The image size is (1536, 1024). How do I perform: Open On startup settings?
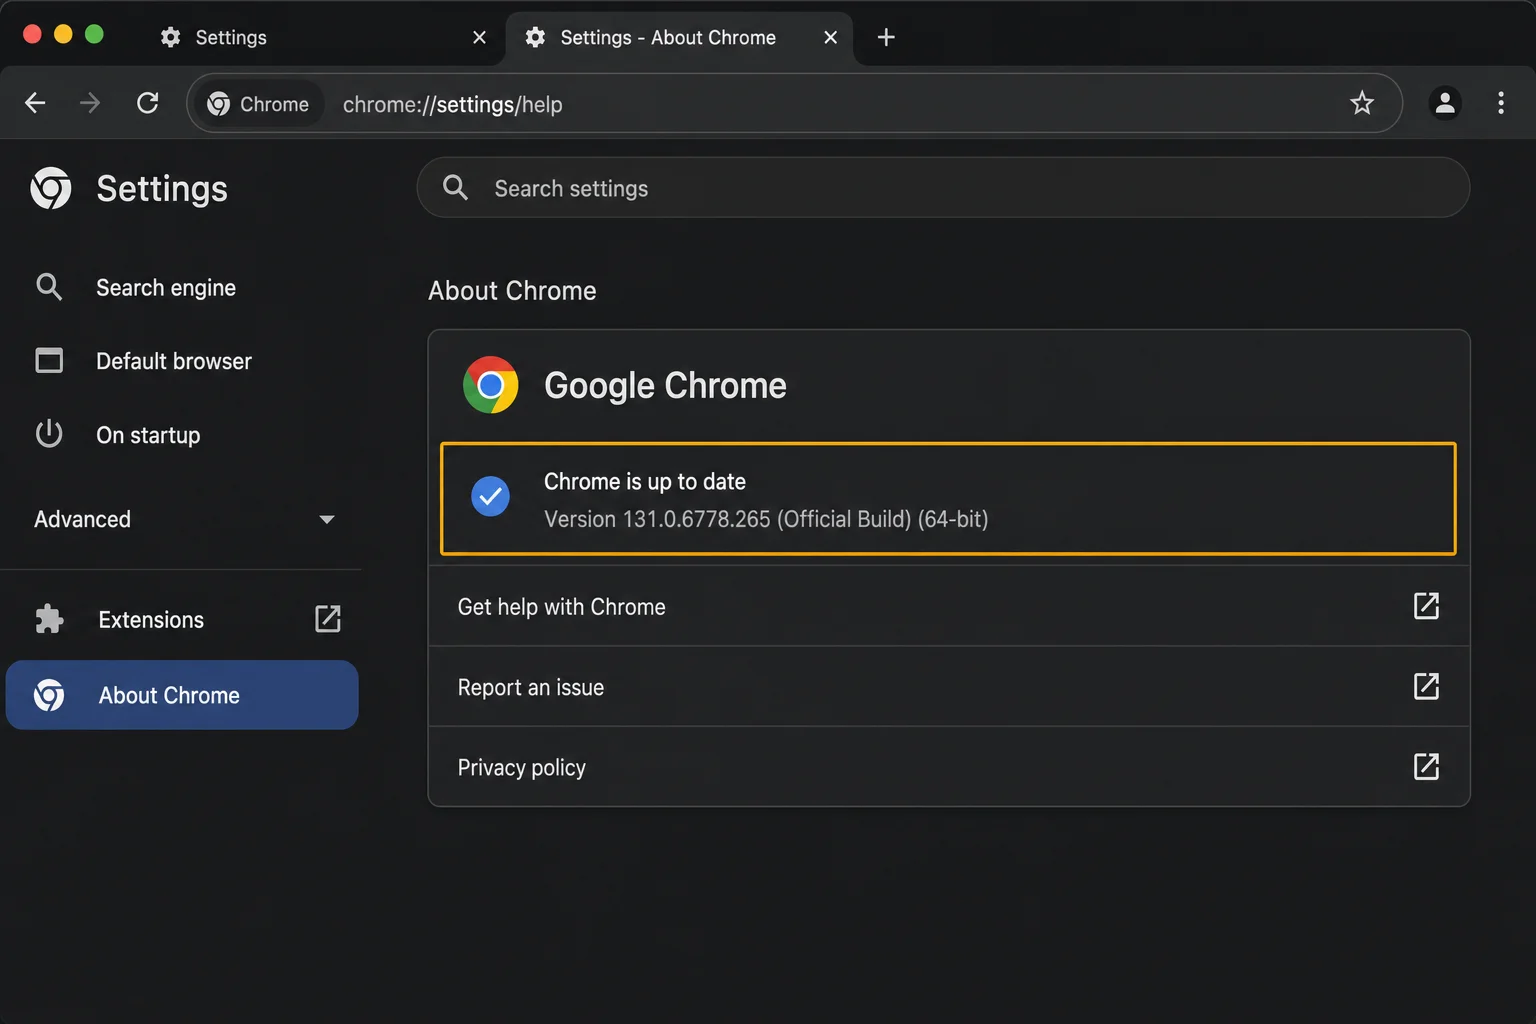click(181, 435)
